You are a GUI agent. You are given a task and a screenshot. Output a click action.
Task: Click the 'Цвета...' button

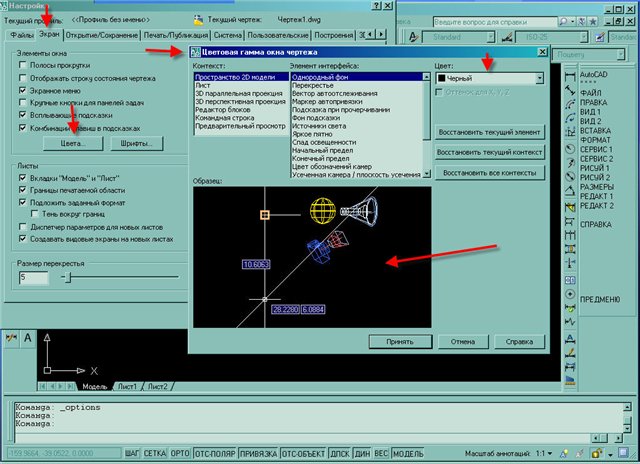73,144
